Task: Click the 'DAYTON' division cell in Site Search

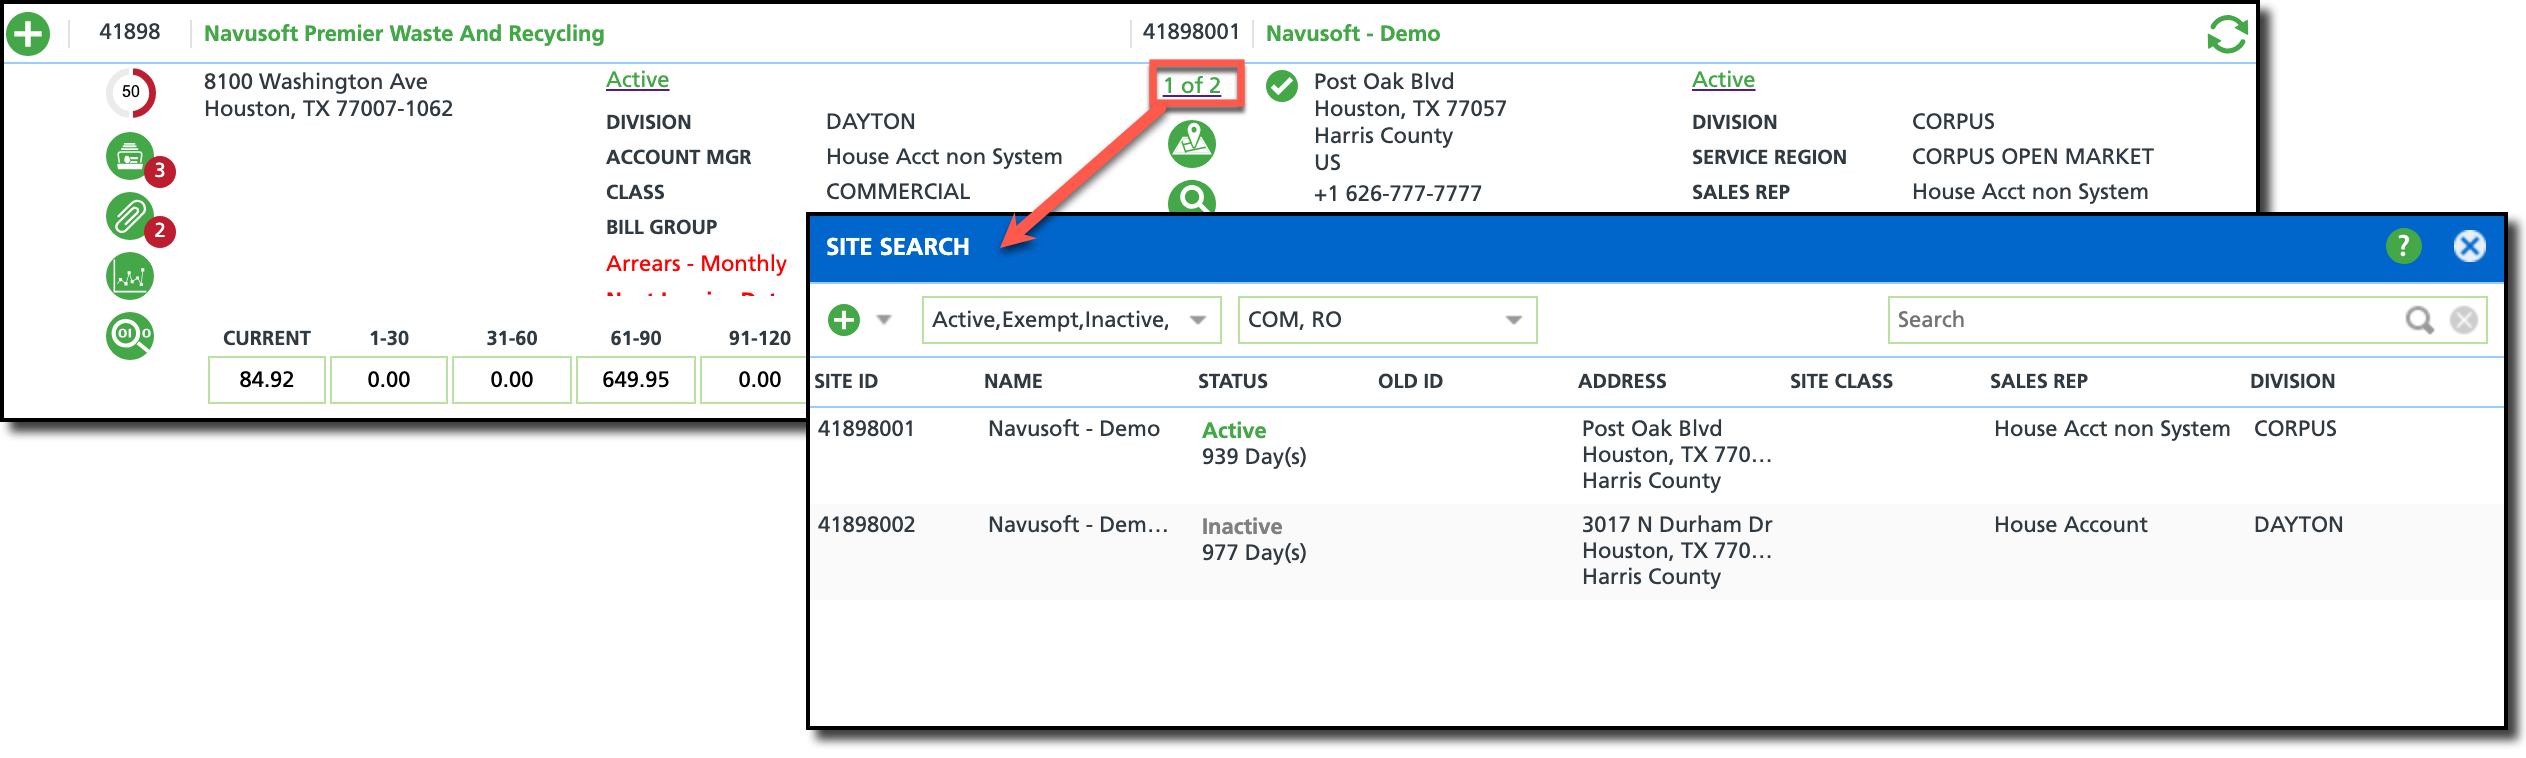Action: pyautogui.click(x=2298, y=525)
